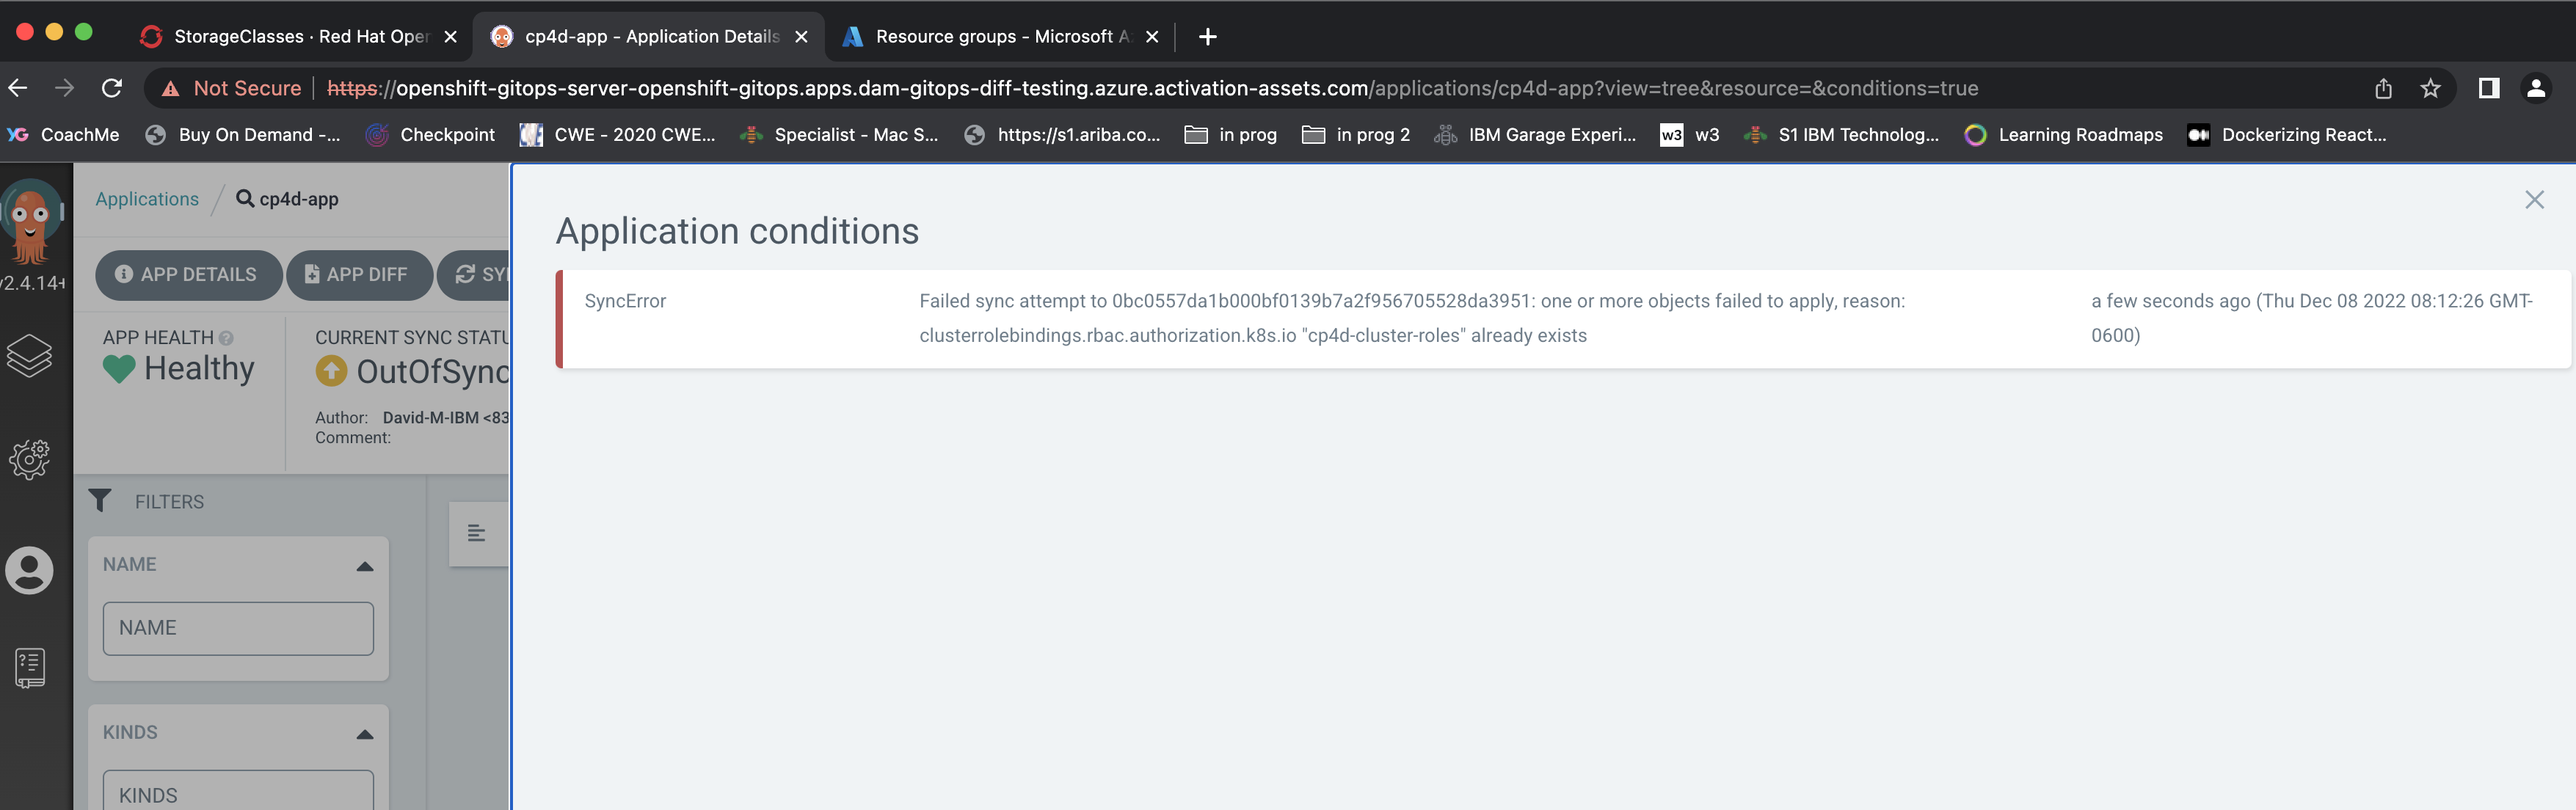Image resolution: width=2576 pixels, height=810 pixels.
Task: Open Applications via the layers icon in sidebar
Action: (x=30, y=355)
